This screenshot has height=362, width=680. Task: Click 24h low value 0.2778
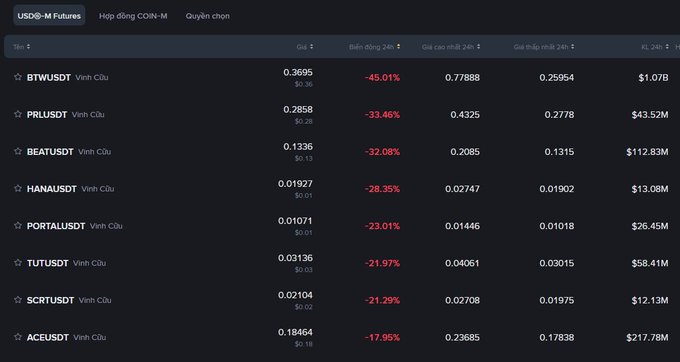point(559,115)
